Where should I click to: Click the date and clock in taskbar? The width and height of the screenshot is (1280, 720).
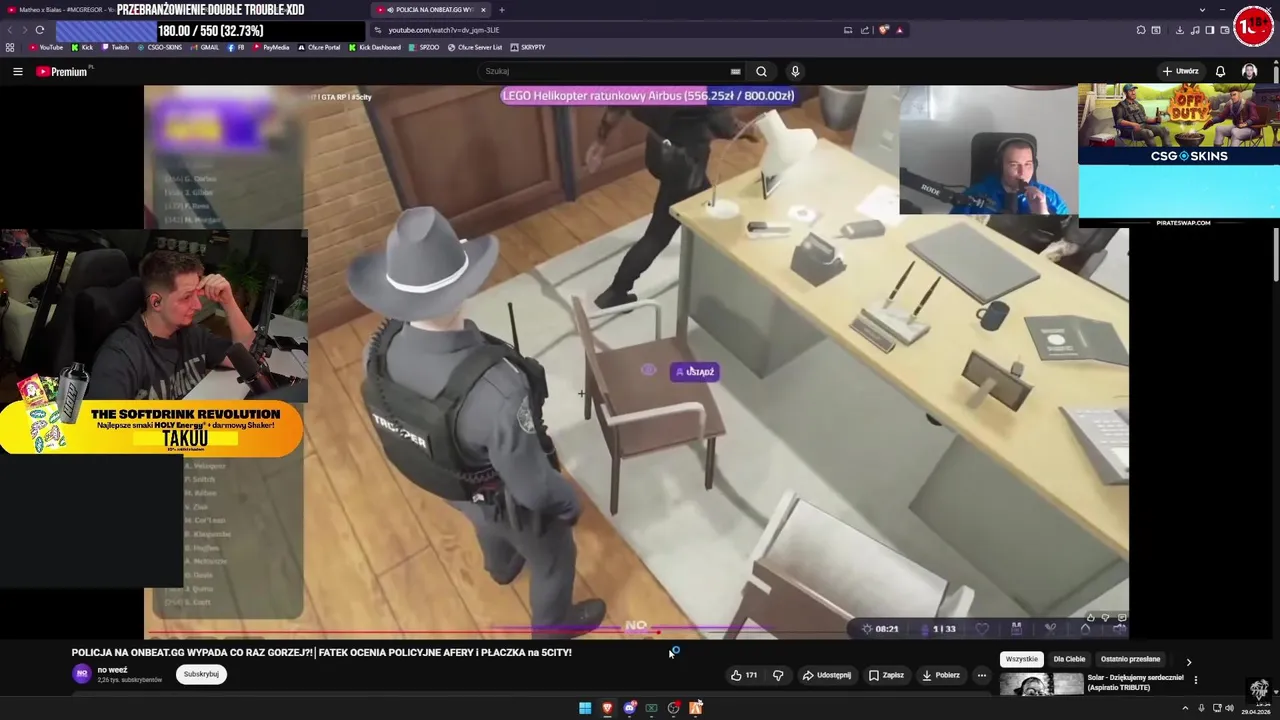1255,708
